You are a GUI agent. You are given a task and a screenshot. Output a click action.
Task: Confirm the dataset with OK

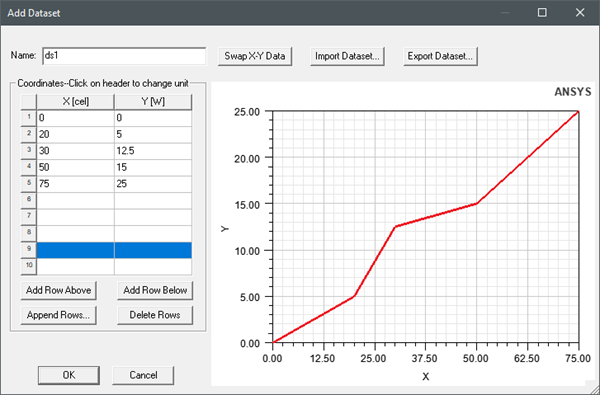tap(69, 375)
